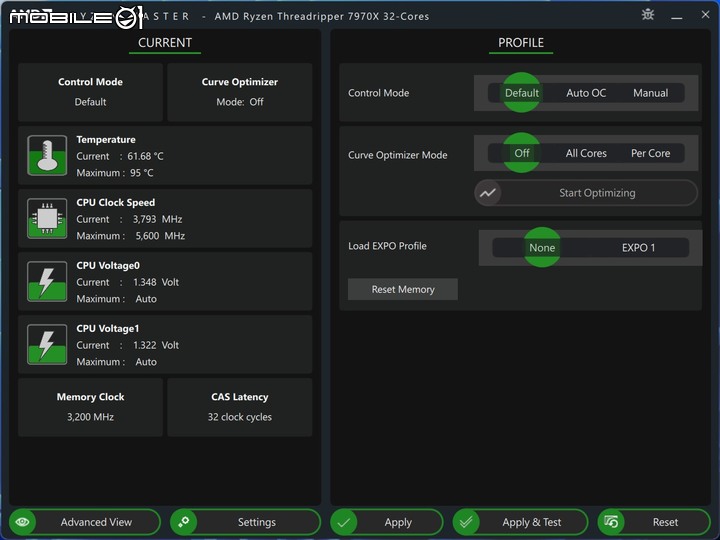Click the eye icon on Advanced View

click(22, 522)
